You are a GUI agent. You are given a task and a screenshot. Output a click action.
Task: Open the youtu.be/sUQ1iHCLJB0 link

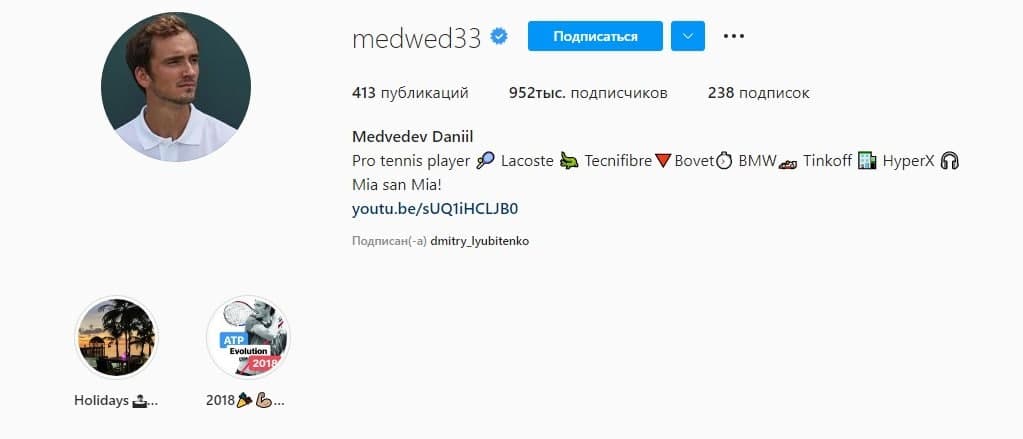pyautogui.click(x=435, y=209)
